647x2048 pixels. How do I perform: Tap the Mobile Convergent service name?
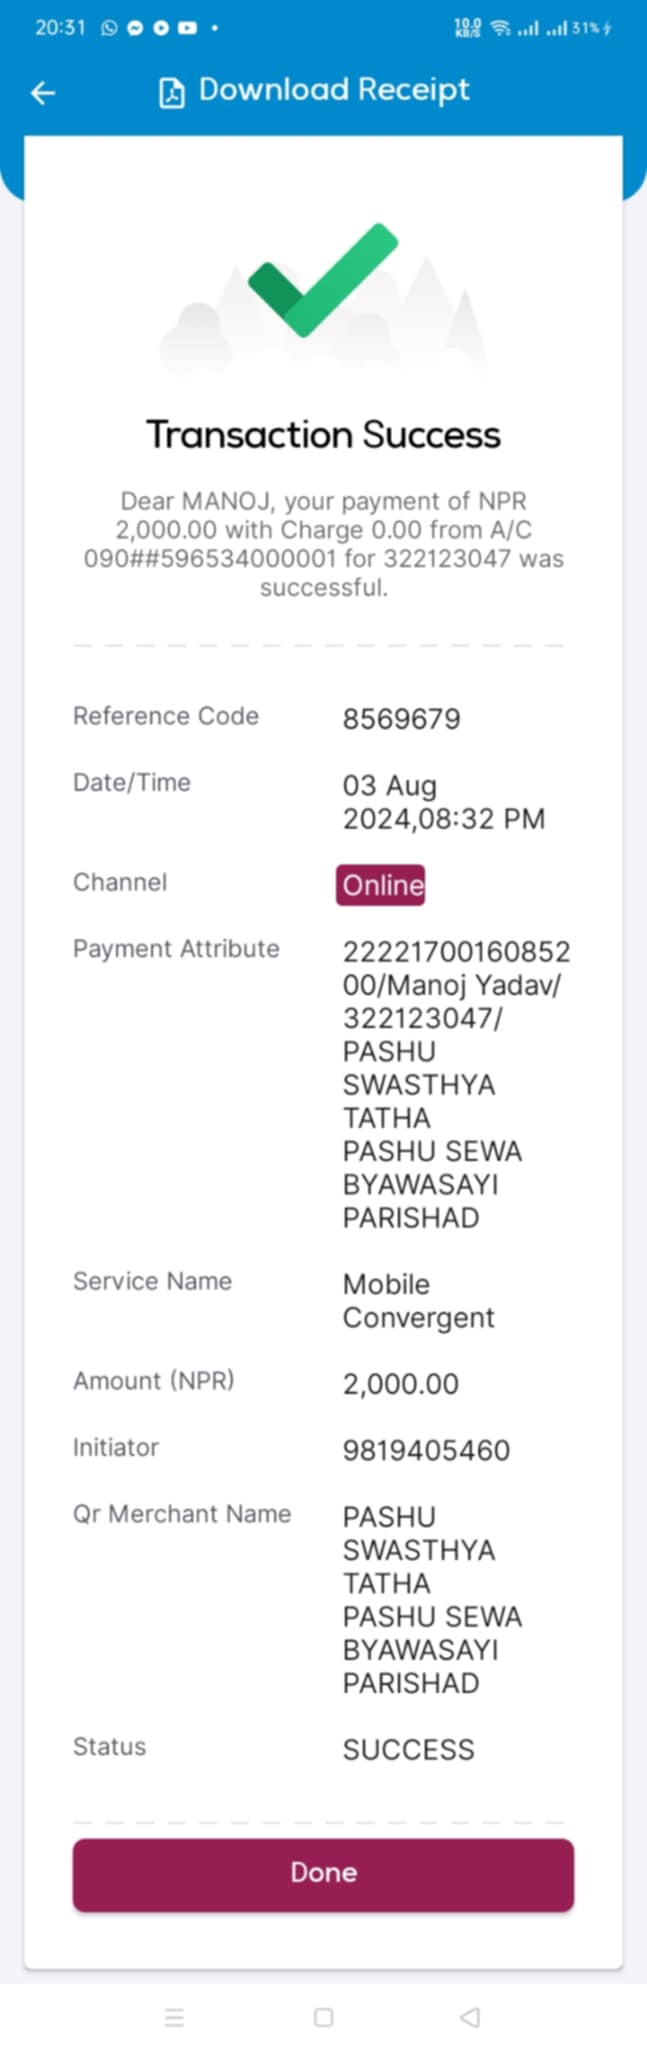418,1300
